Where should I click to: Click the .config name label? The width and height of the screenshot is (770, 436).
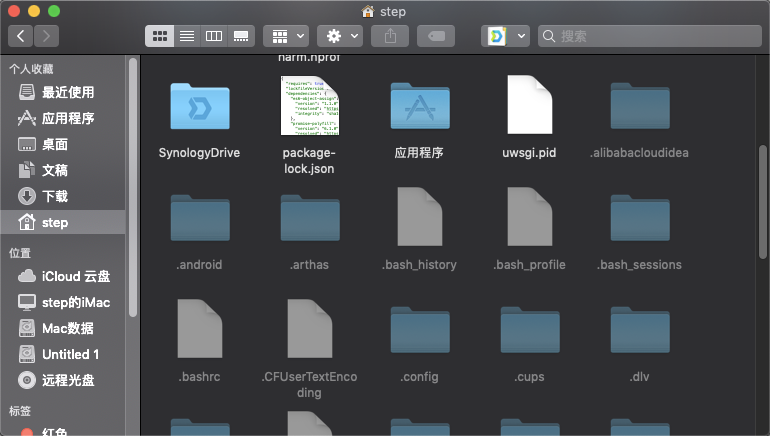pyautogui.click(x=419, y=377)
